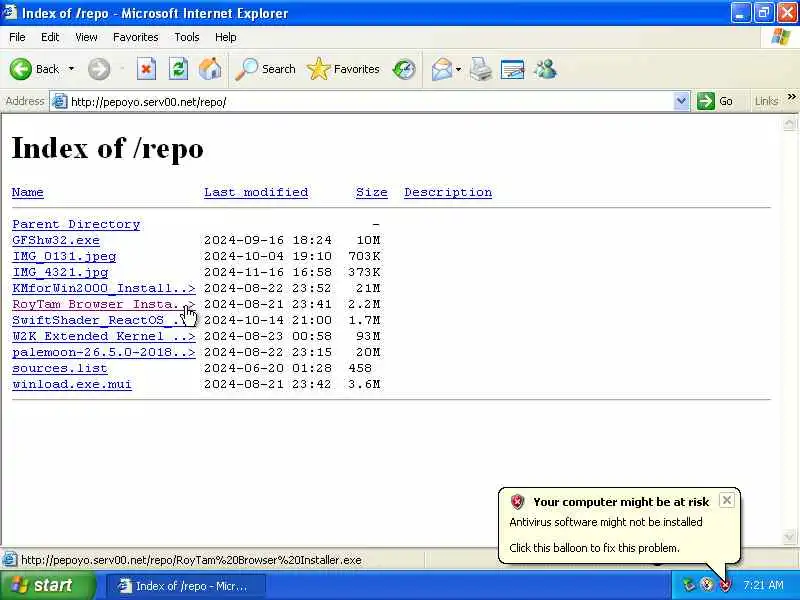Download GFShw32.exe file link
This screenshot has height=600, width=800.
click(56, 240)
